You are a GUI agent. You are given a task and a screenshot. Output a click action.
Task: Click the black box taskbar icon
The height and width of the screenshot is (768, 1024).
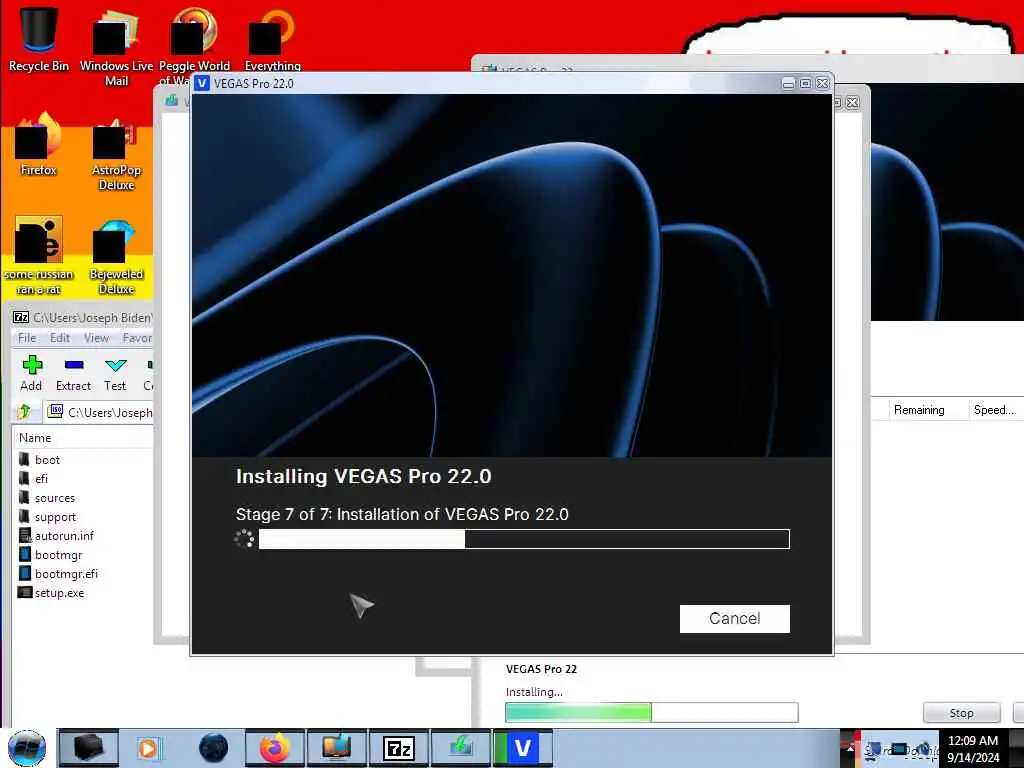point(89,748)
